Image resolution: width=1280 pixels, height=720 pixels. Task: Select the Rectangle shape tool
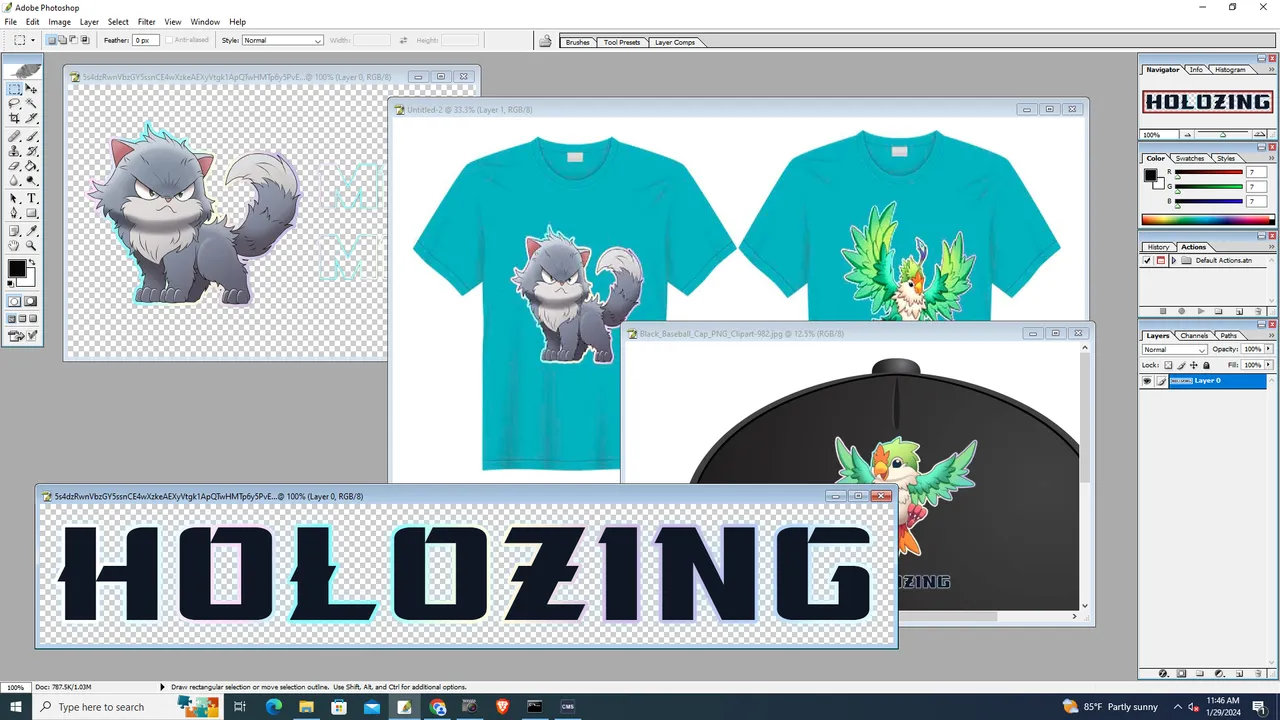point(31,213)
